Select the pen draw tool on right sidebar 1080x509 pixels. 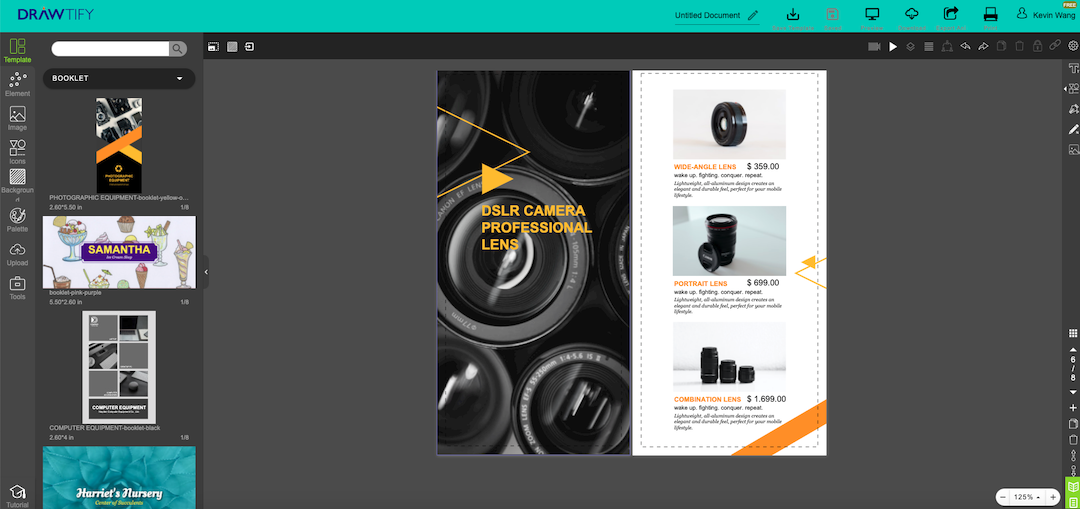1073,129
